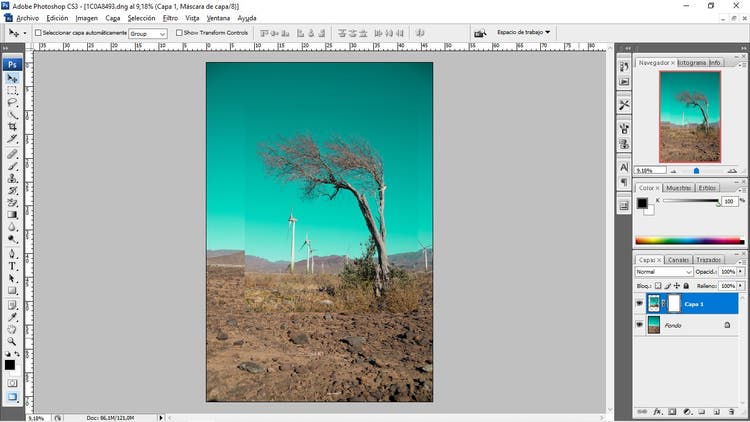Select the Rectangle shape tool
750x422 pixels.
pyautogui.click(x=12, y=290)
